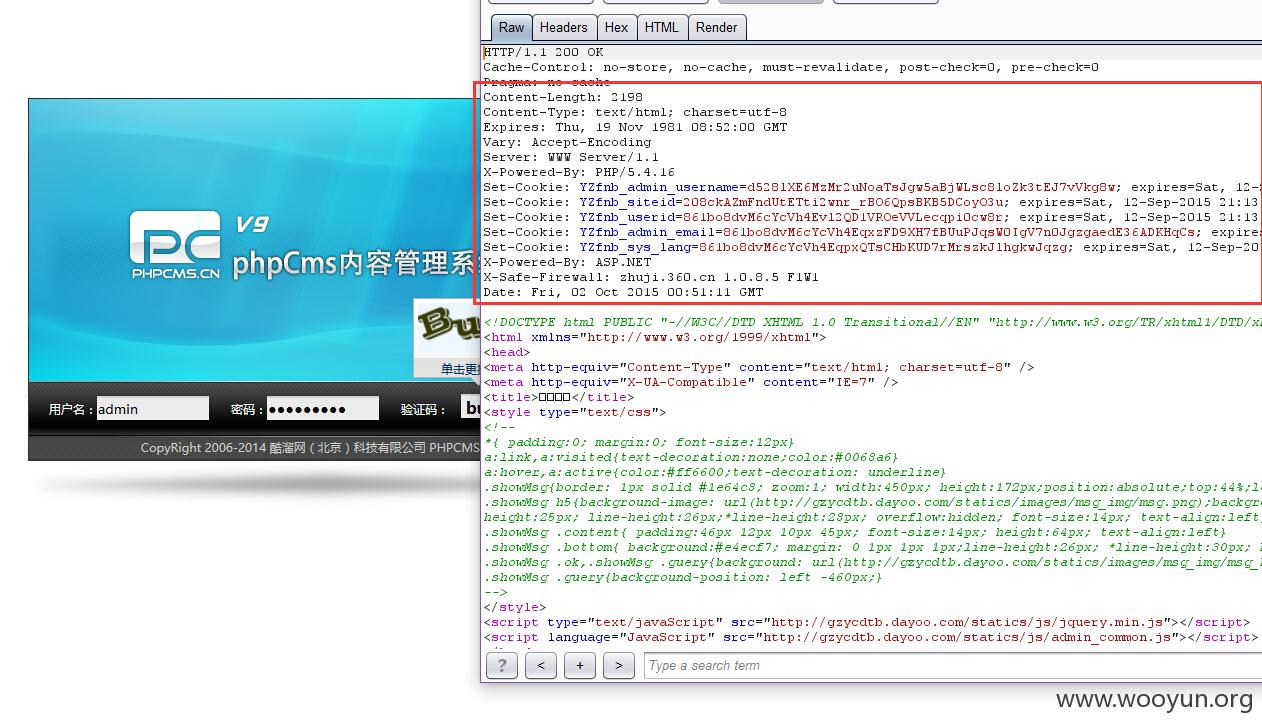Click the style type="text/css" line
Viewport: 1262px width, 728px height.
[575, 412]
